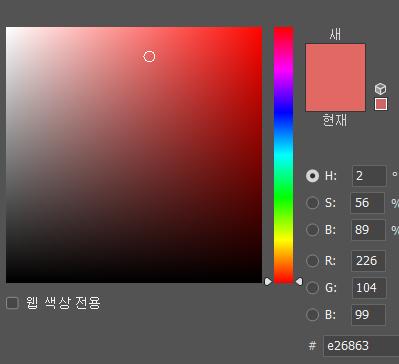The image size is (399, 364).
Task: Click the S value field showing 56
Action: [x=368, y=203]
